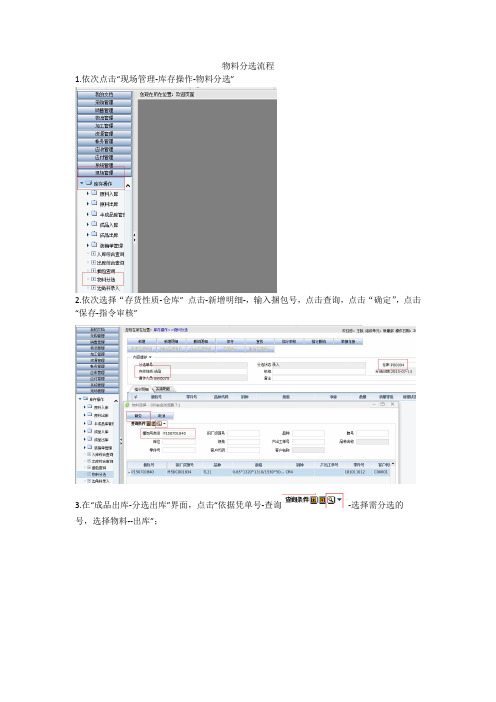
Task: Select 边角料录入 tree item in first screenshot
Action: pyautogui.click(x=108, y=288)
